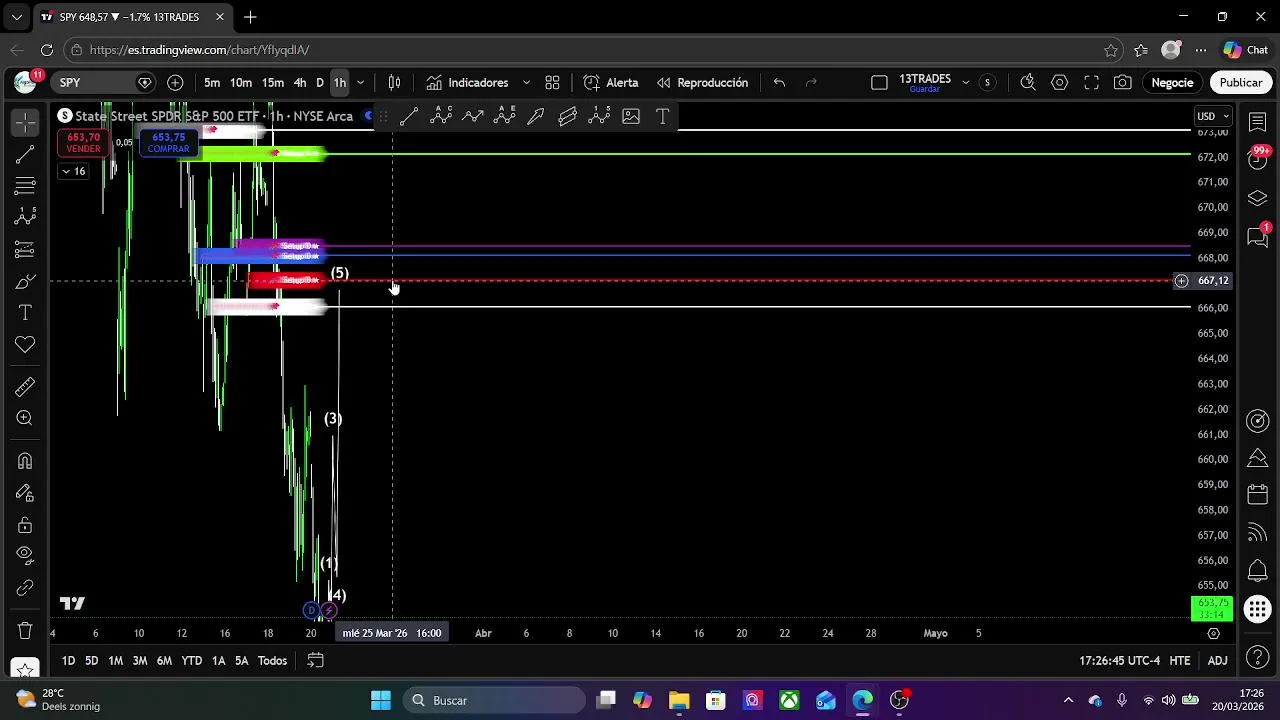The width and height of the screenshot is (1280, 720).
Task: Switch to 4h timeframe
Action: pos(300,83)
